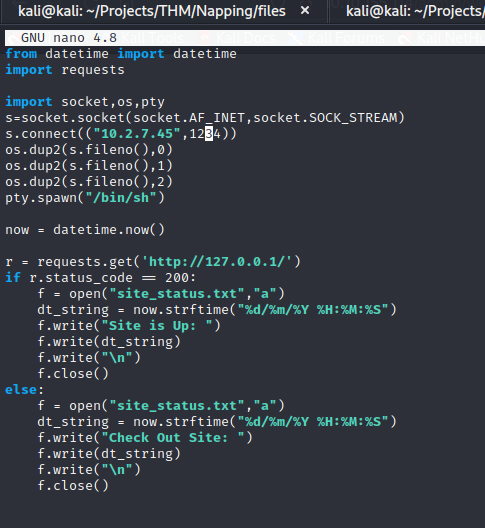Click the 'now = datetime.now()' line
Viewport: 485px width, 528px height.
click(85, 230)
